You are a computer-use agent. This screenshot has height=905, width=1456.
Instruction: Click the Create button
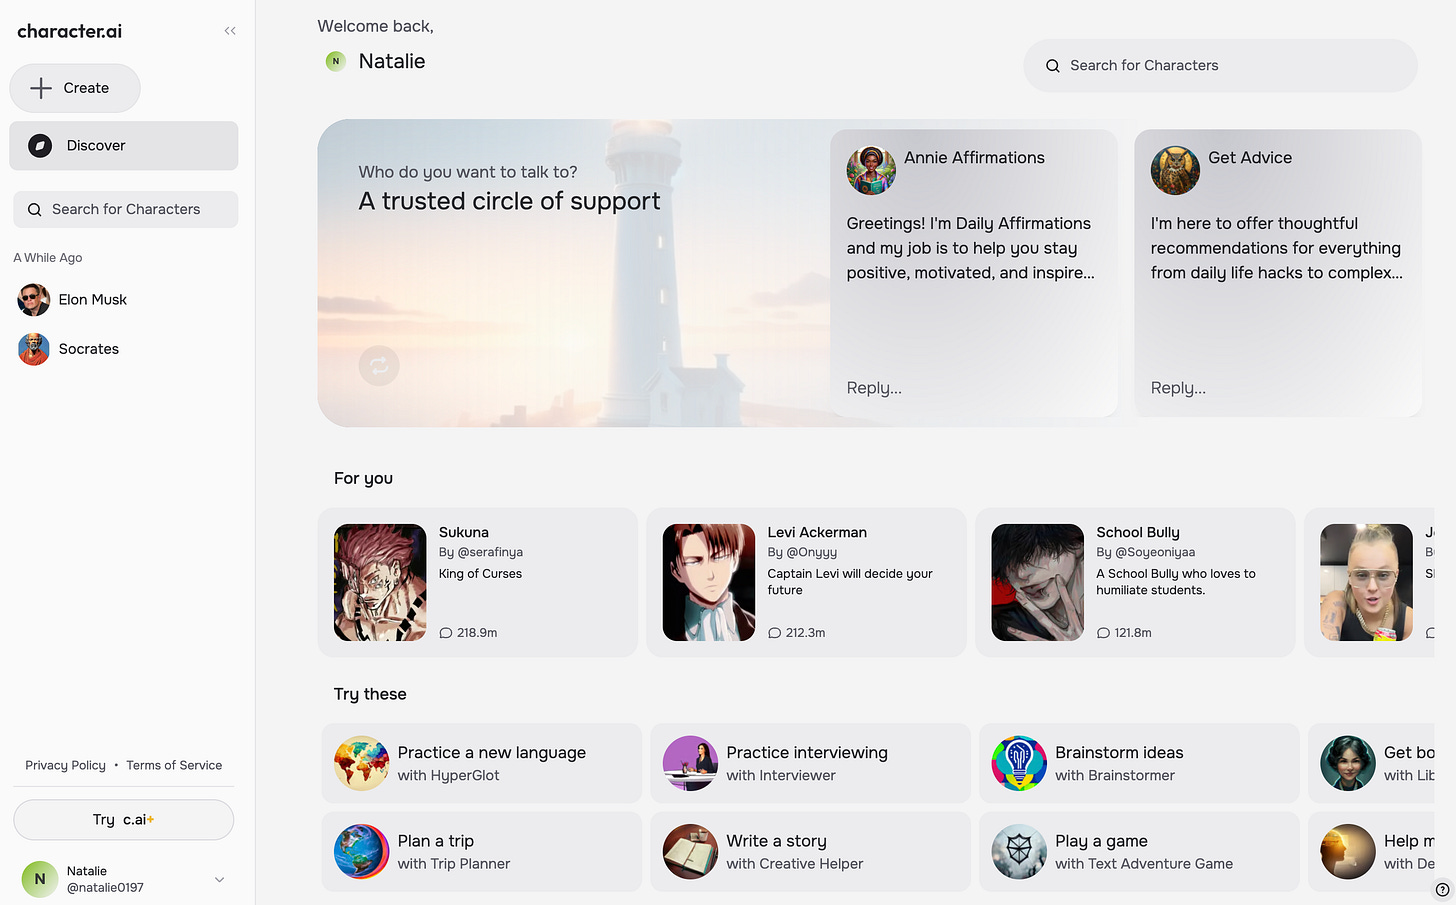[75, 88]
